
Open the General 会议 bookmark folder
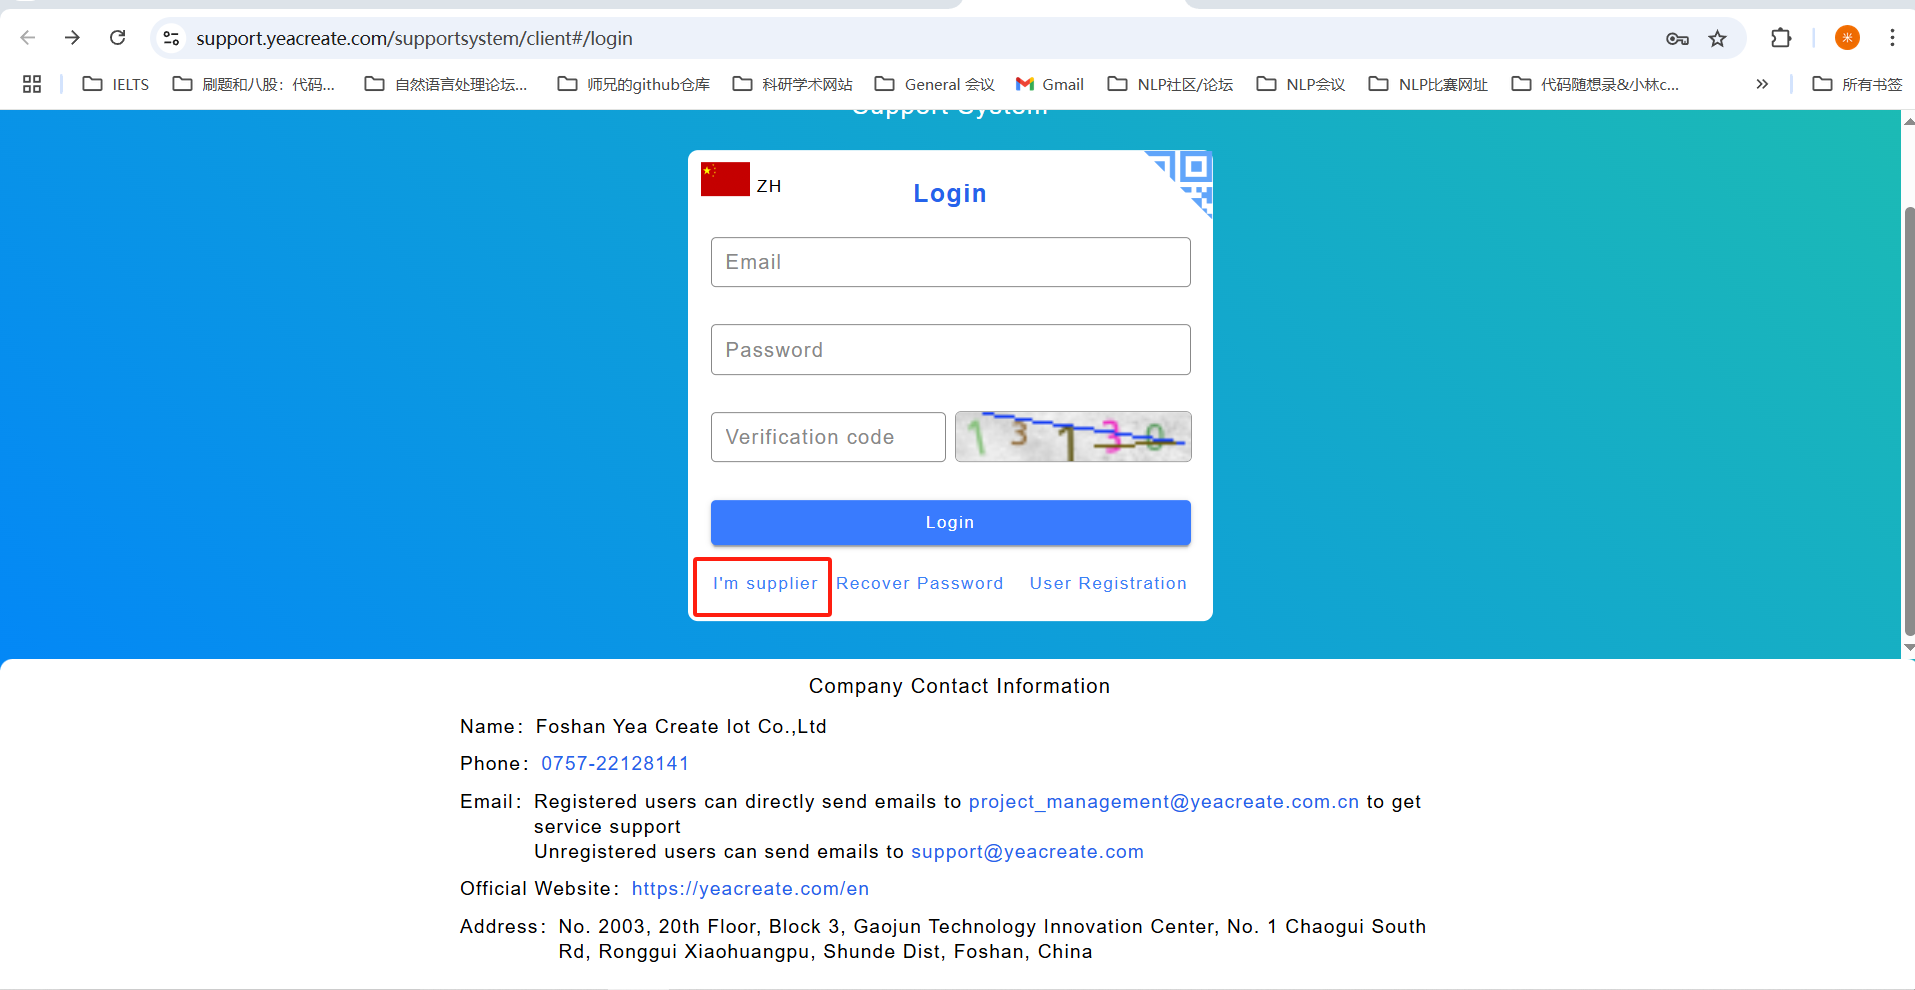pos(934,84)
